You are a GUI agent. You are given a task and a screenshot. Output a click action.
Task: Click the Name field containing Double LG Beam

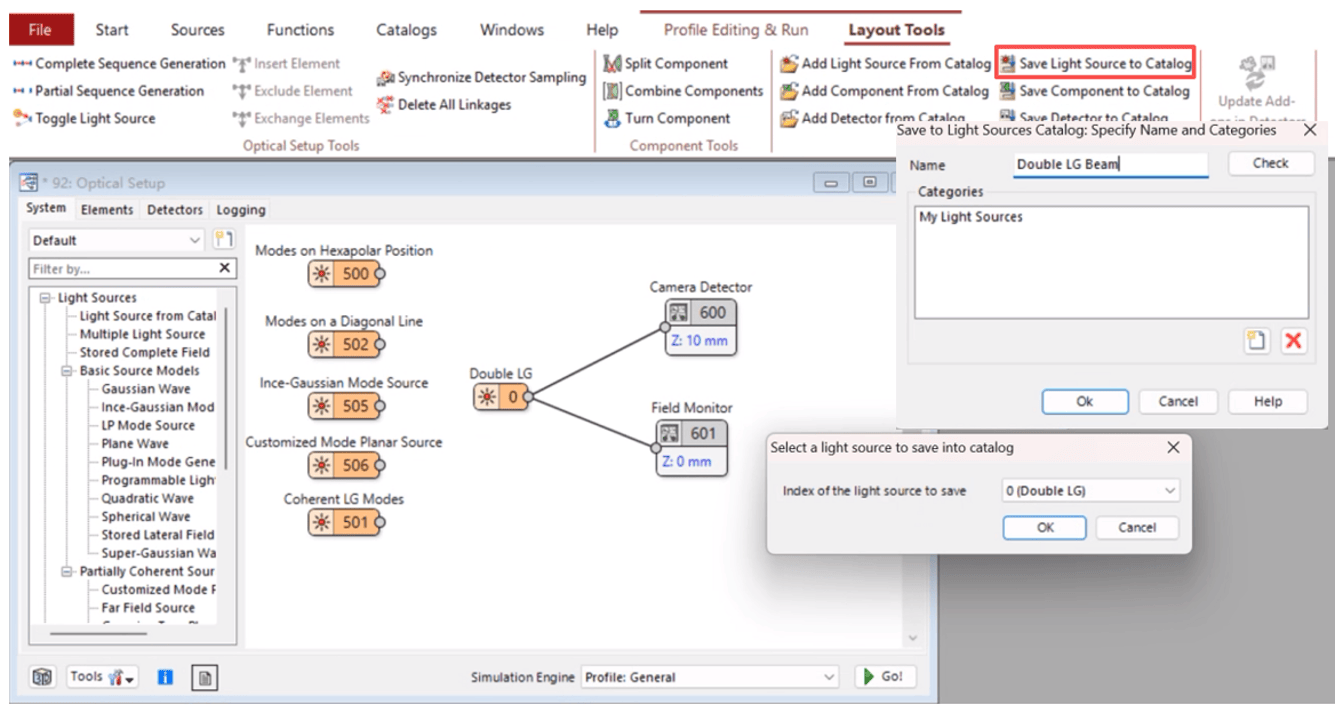(x=1110, y=163)
